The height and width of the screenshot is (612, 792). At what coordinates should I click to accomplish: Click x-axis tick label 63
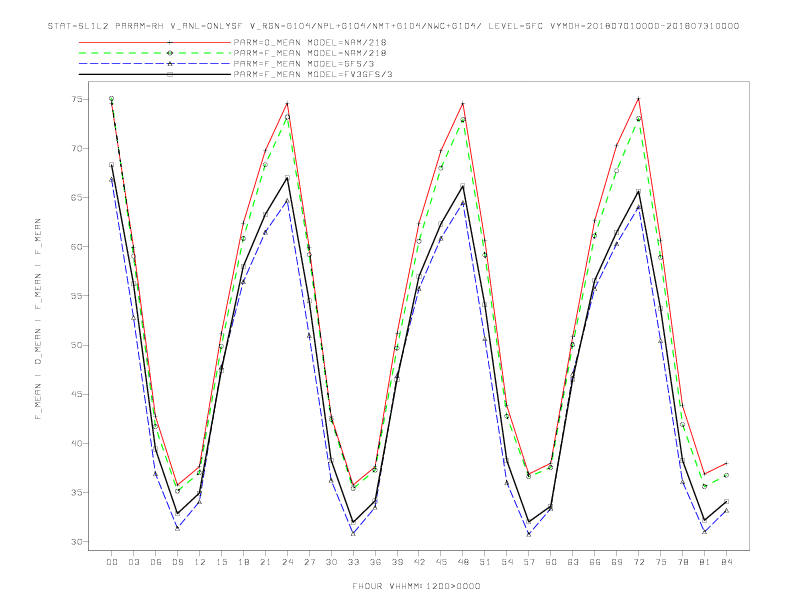573,562
